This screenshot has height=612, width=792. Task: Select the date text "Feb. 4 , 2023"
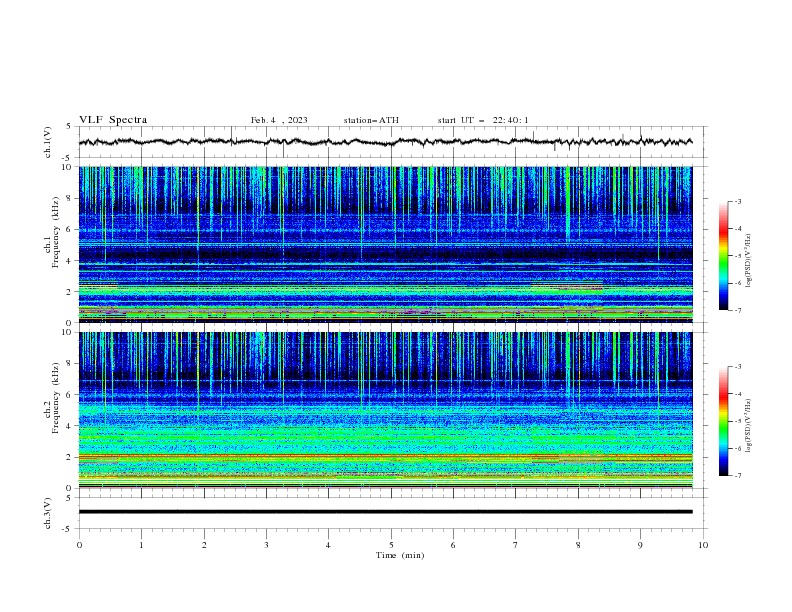pos(279,120)
